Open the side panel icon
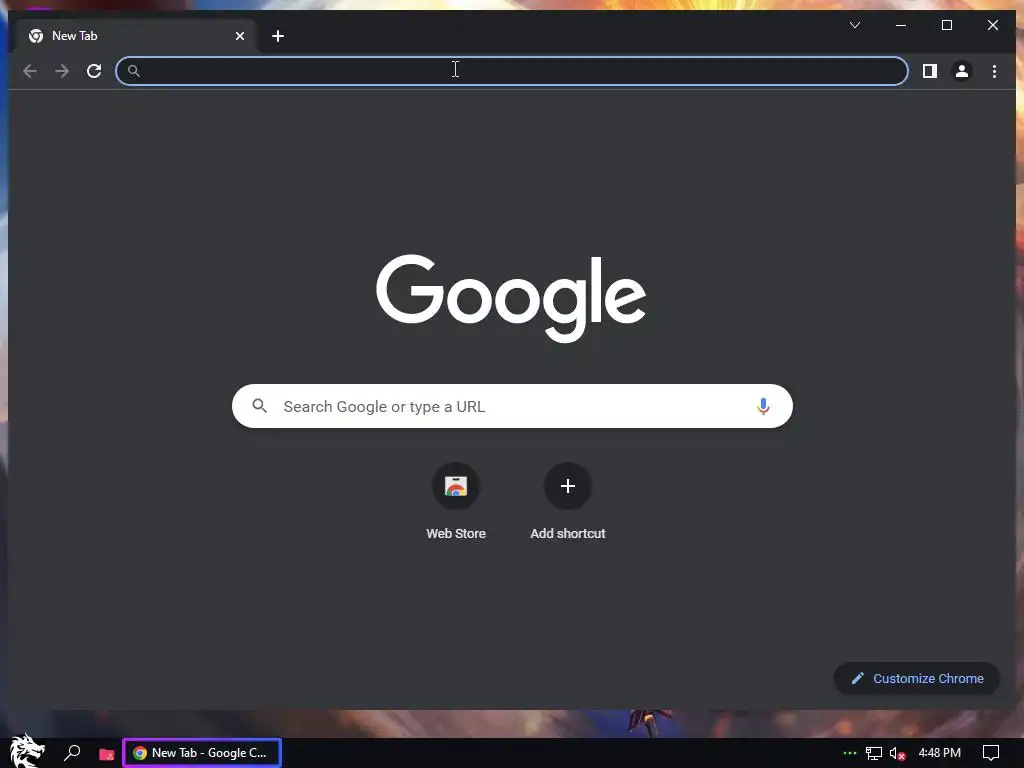 929,71
